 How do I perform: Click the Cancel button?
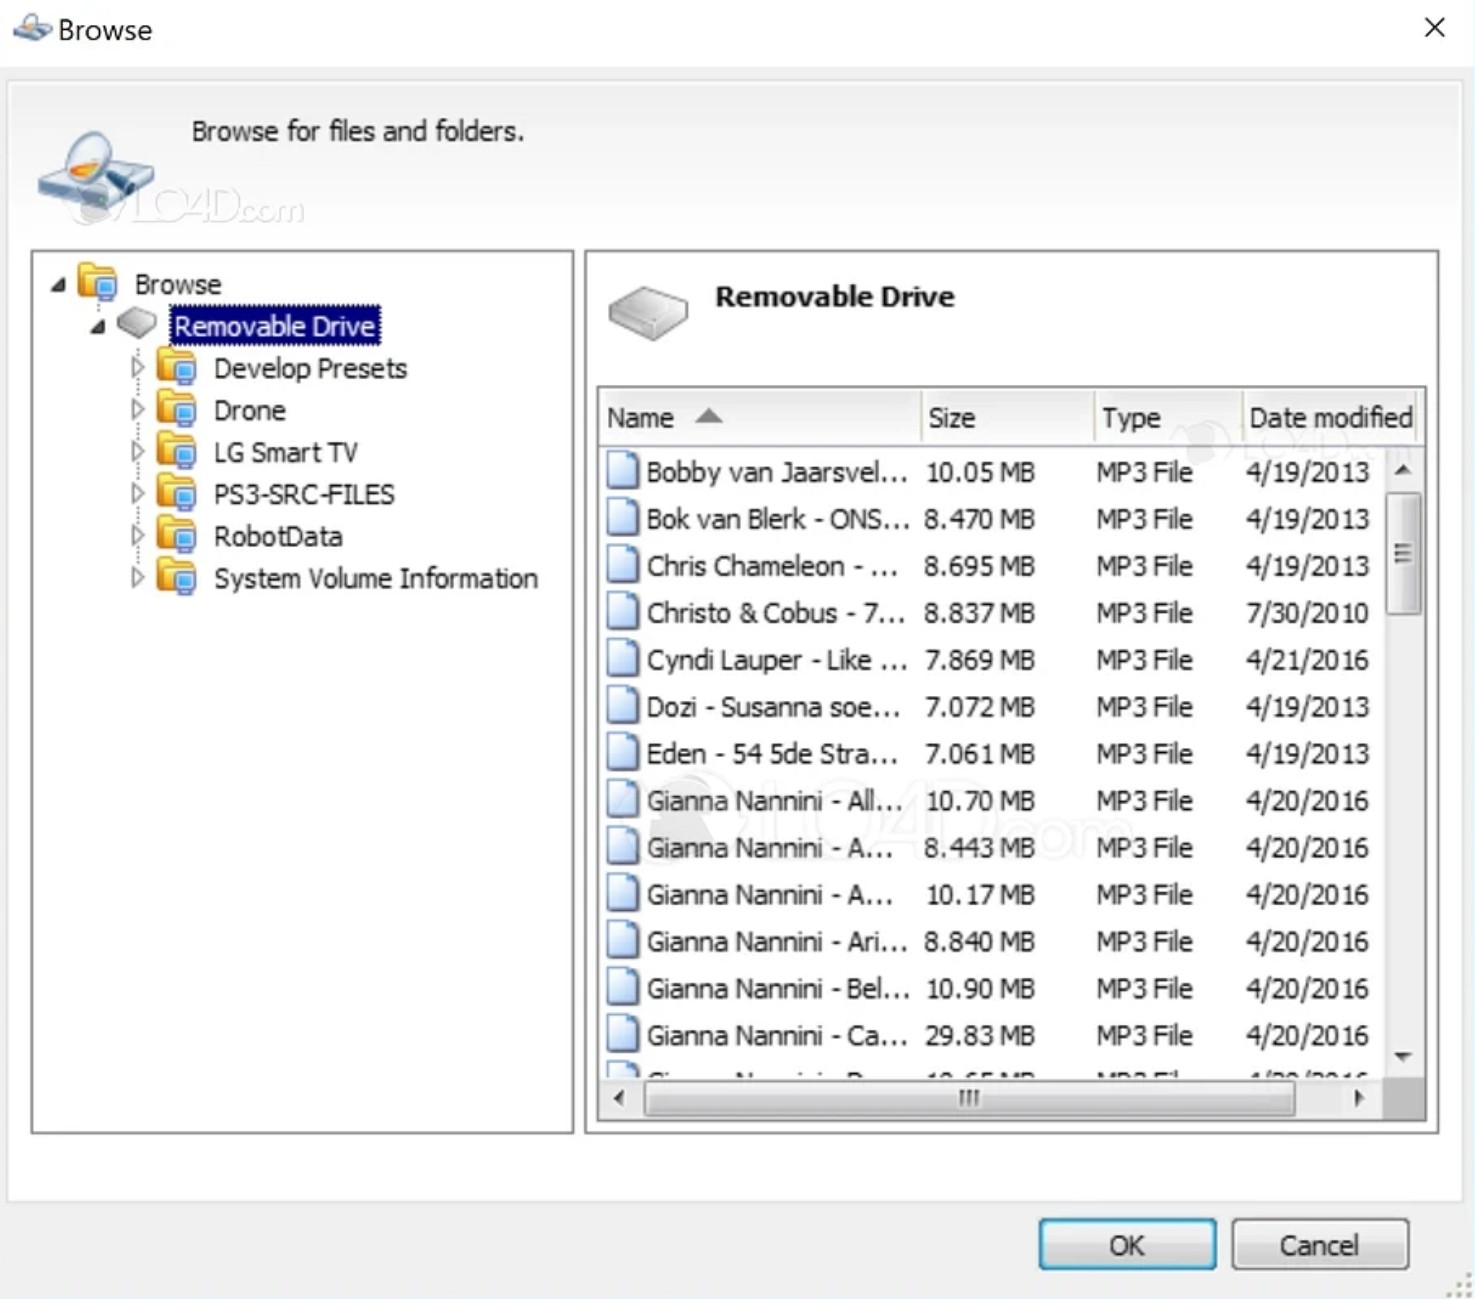[x=1319, y=1244]
